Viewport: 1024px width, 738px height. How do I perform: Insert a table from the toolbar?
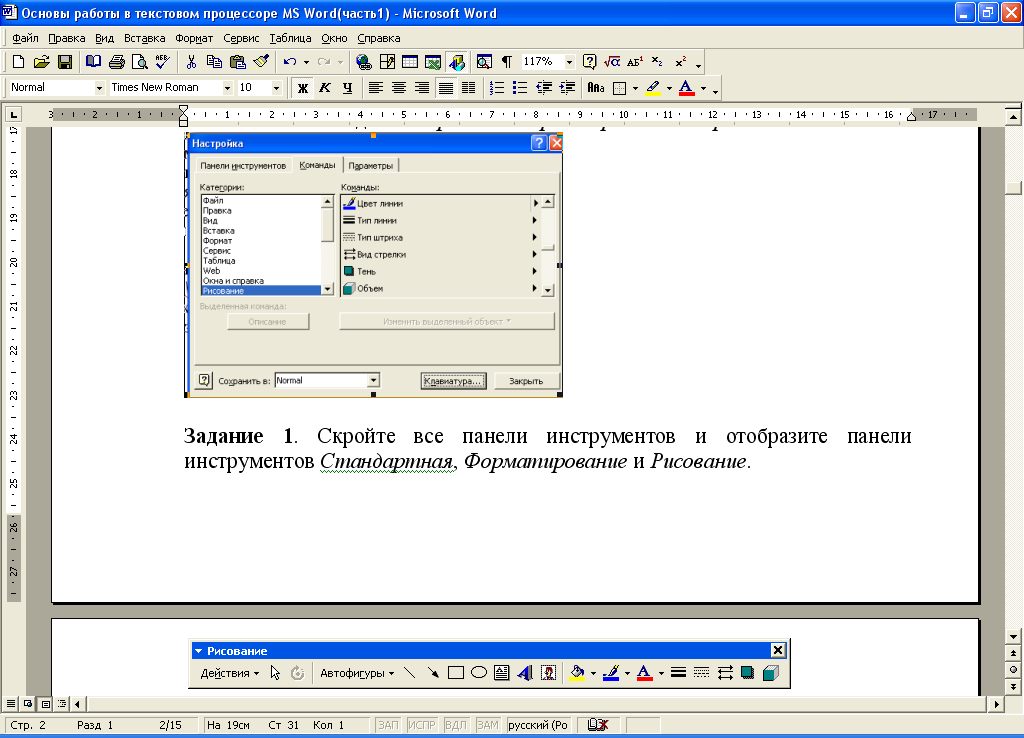410,62
